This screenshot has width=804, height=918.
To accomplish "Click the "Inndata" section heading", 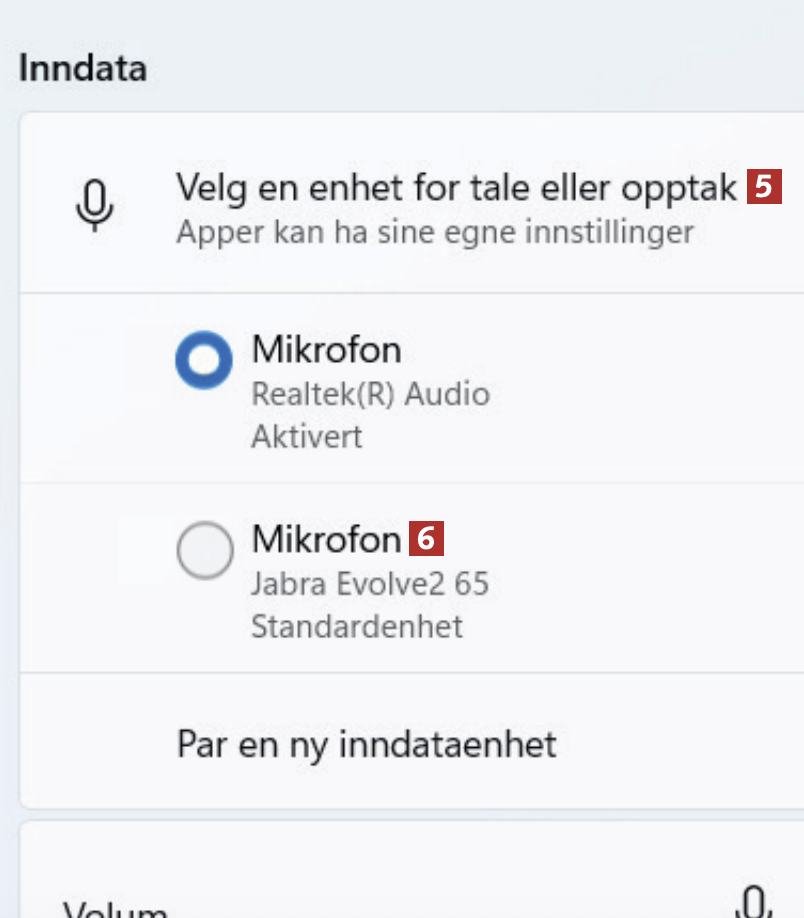I will pos(83,69).
